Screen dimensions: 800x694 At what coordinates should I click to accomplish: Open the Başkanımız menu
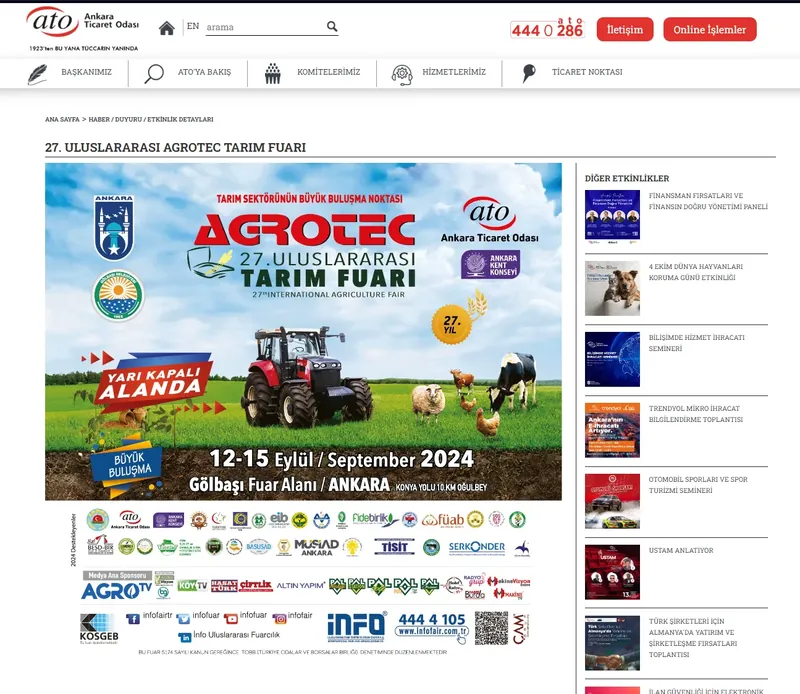pyautogui.click(x=86, y=72)
